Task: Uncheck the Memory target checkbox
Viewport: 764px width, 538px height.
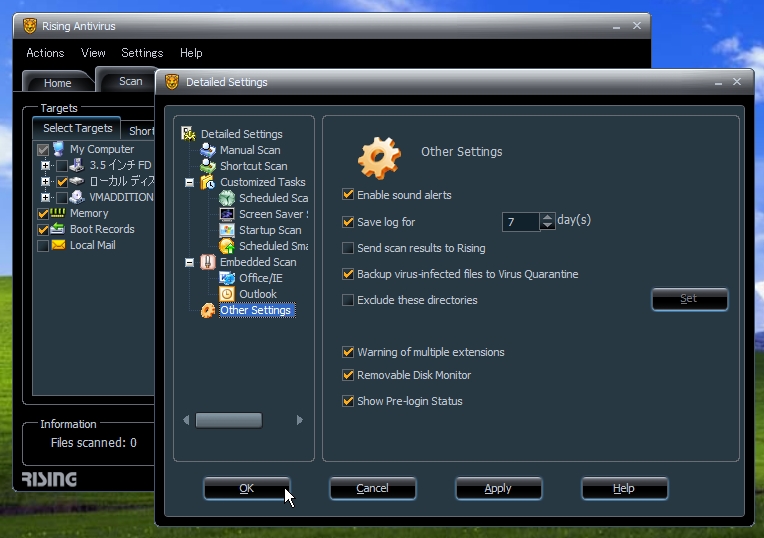Action: point(43,213)
